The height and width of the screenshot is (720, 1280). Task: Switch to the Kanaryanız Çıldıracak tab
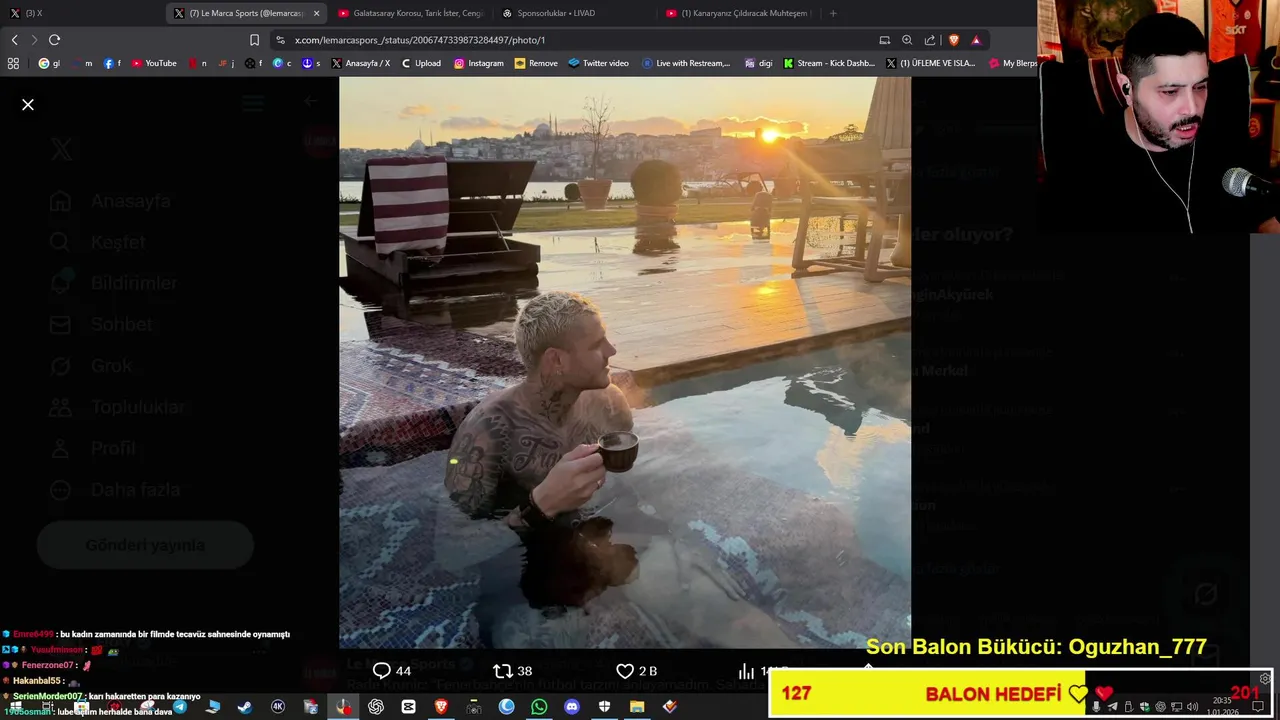[738, 13]
